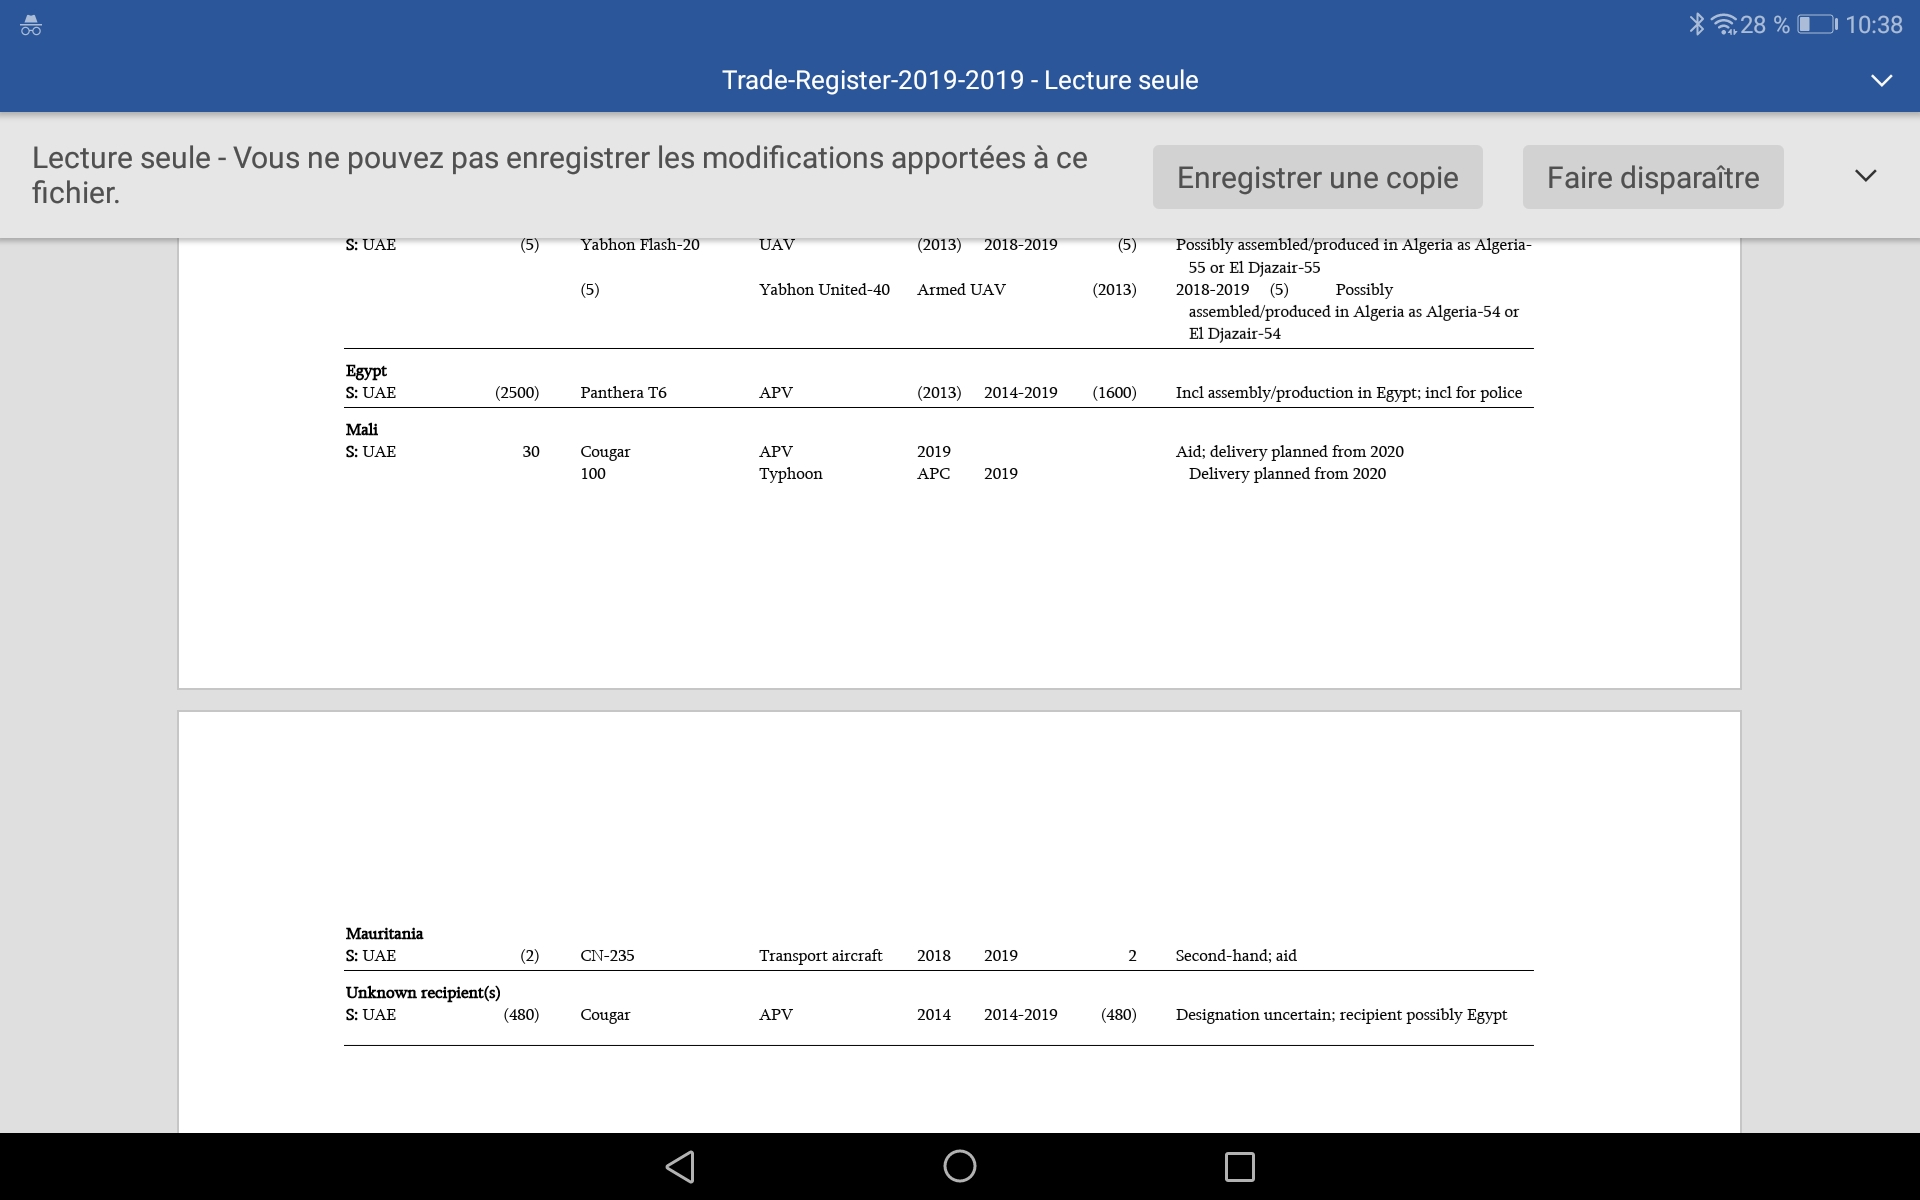Select 'Unknown recipient(s)' heading
Screen dimensions: 1920x1200
[x=423, y=992]
